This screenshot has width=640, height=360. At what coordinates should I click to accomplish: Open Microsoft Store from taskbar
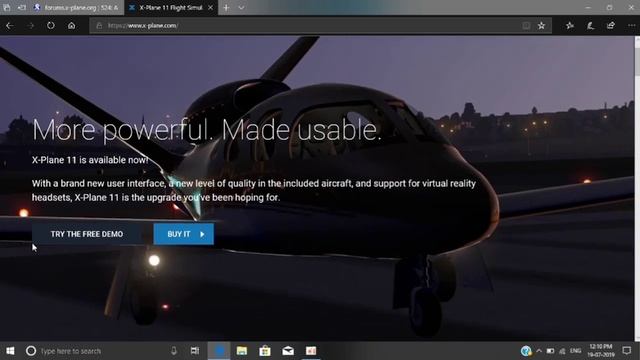tap(265, 351)
